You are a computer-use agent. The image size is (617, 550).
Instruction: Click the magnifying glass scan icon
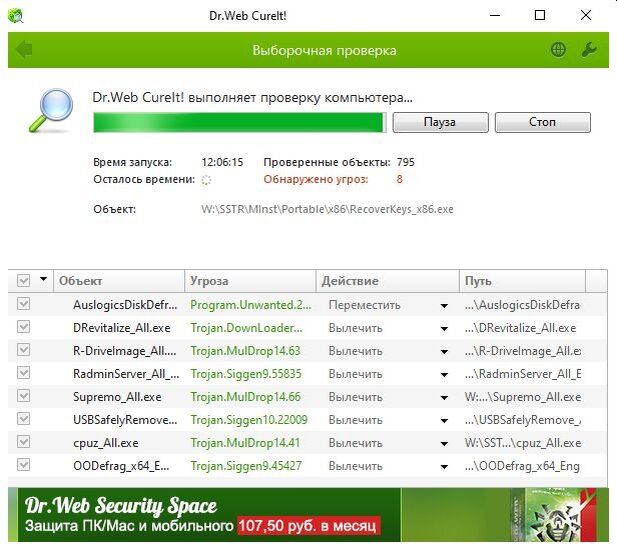click(x=52, y=110)
